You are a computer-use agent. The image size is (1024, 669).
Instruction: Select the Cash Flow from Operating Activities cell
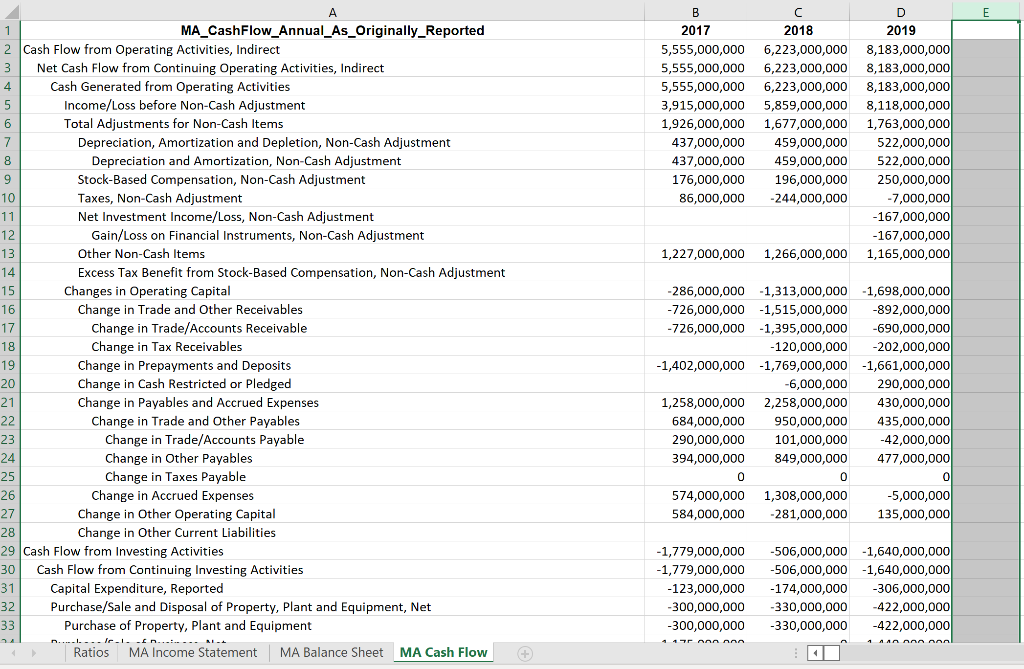pyautogui.click(x=150, y=49)
